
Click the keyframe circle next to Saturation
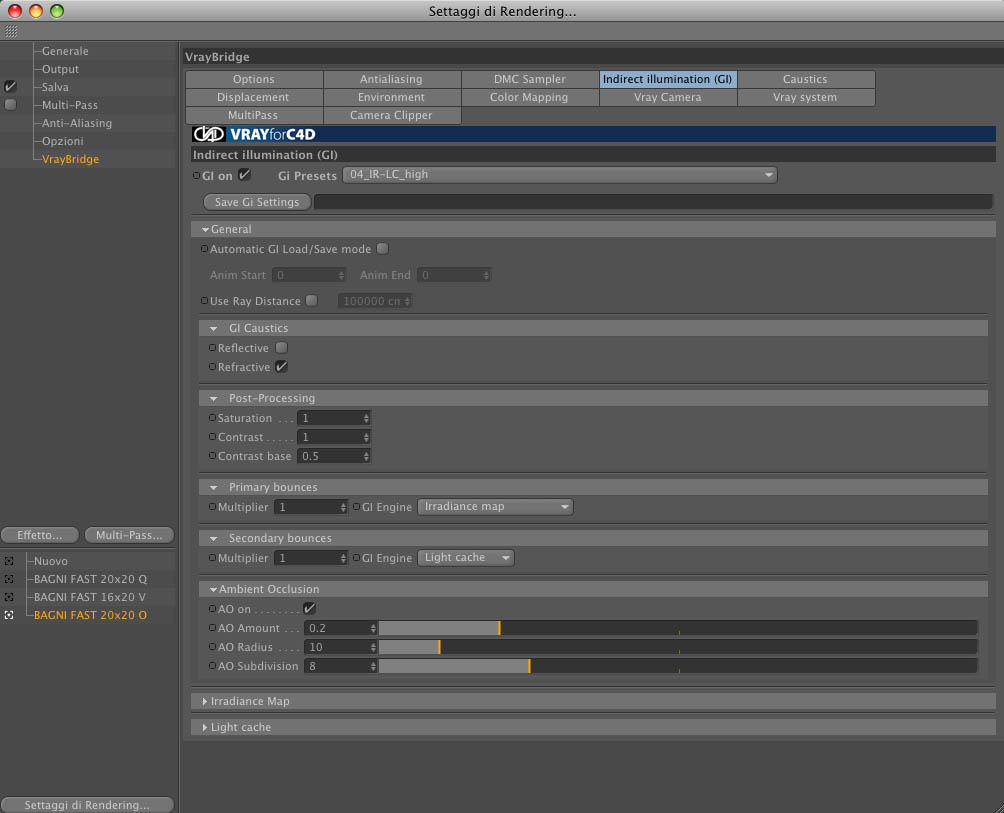(x=212, y=417)
